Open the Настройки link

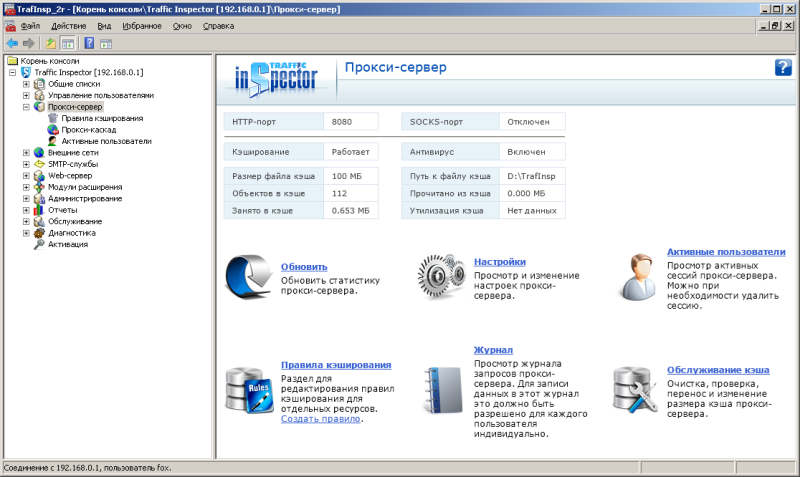pos(499,262)
